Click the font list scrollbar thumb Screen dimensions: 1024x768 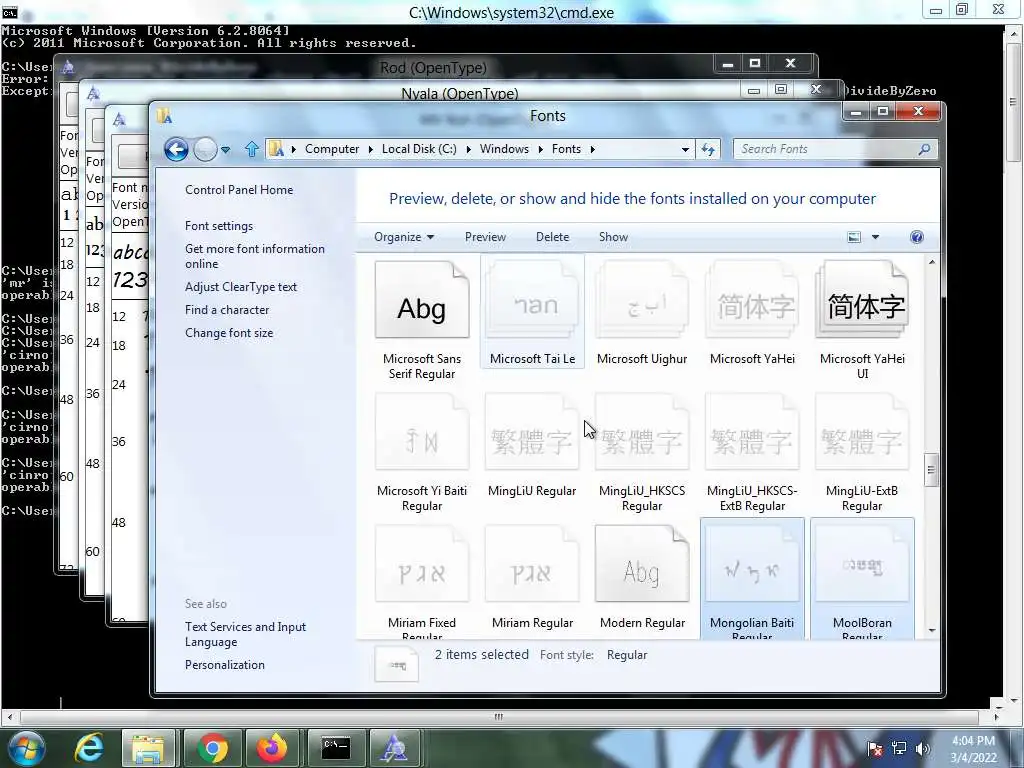931,470
